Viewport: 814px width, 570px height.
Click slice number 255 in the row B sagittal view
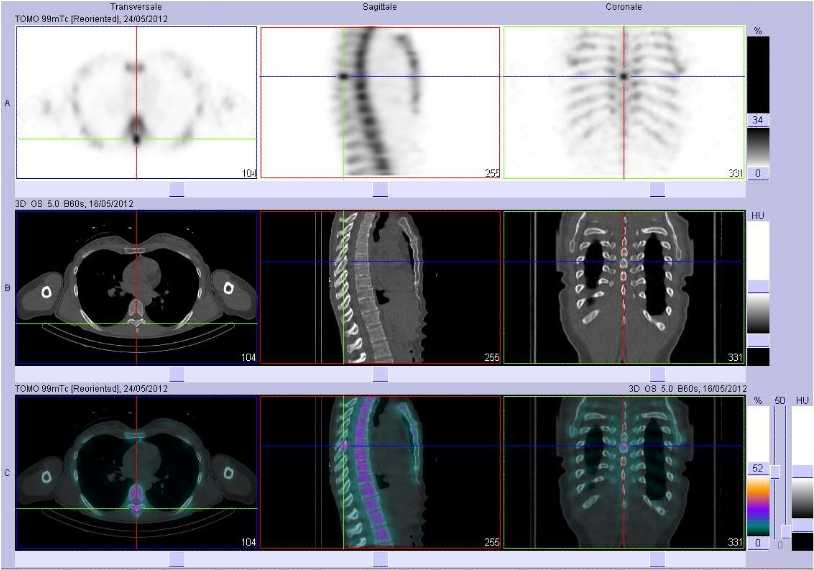point(492,357)
